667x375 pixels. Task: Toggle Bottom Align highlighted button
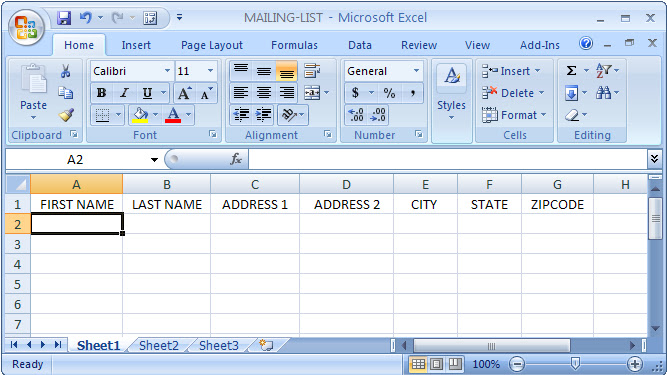click(x=287, y=71)
